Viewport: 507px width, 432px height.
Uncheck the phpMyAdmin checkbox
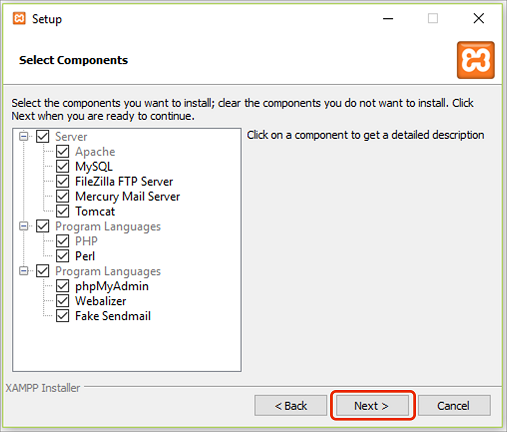(x=63, y=286)
